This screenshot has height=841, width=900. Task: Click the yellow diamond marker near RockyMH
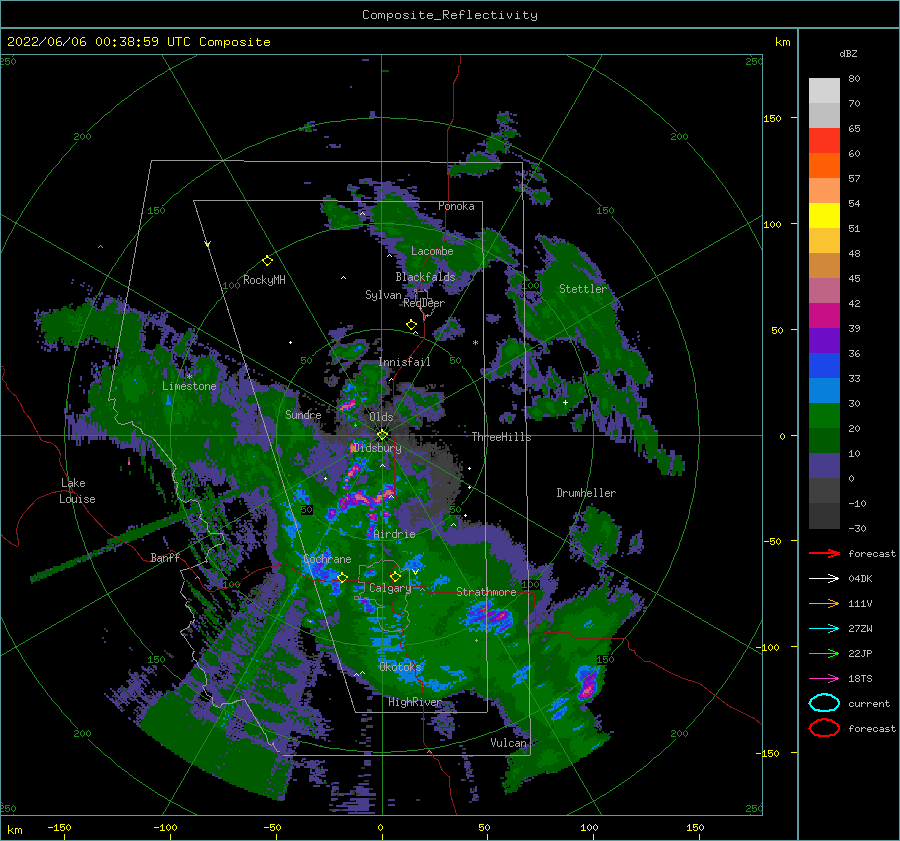[x=267, y=261]
